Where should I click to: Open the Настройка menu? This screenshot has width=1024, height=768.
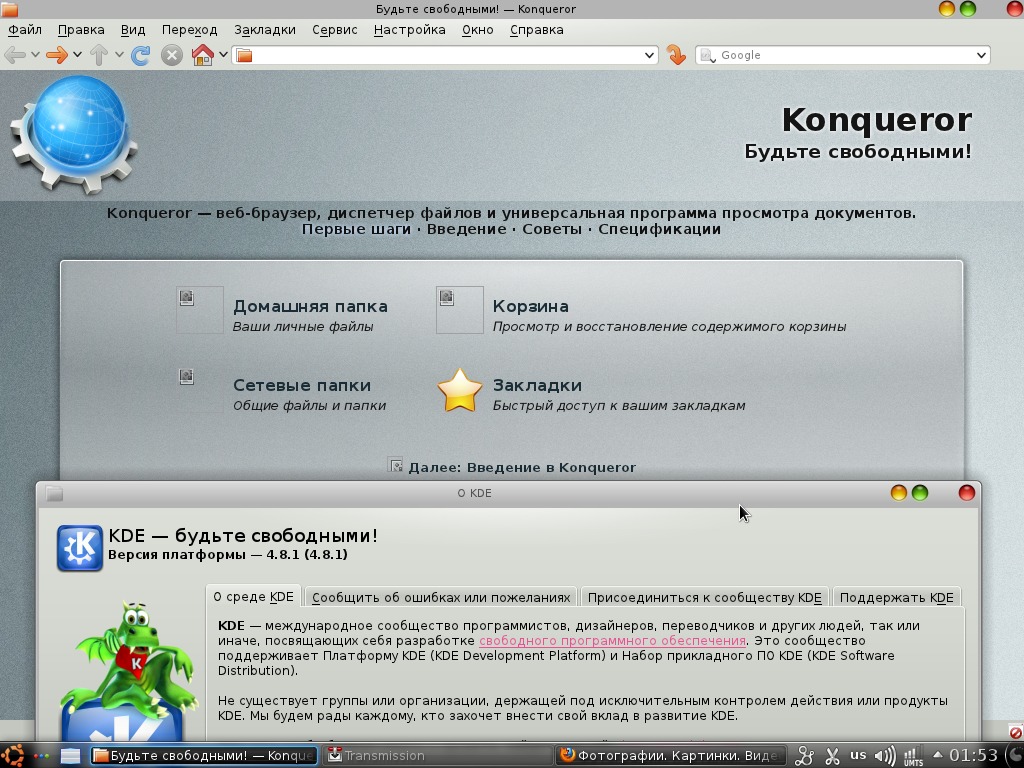(409, 30)
